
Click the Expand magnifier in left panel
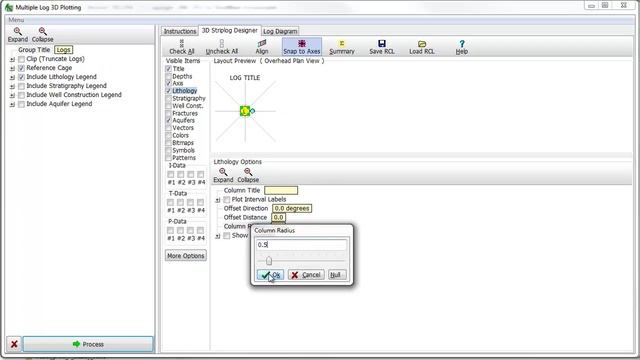pyautogui.click(x=18, y=31)
